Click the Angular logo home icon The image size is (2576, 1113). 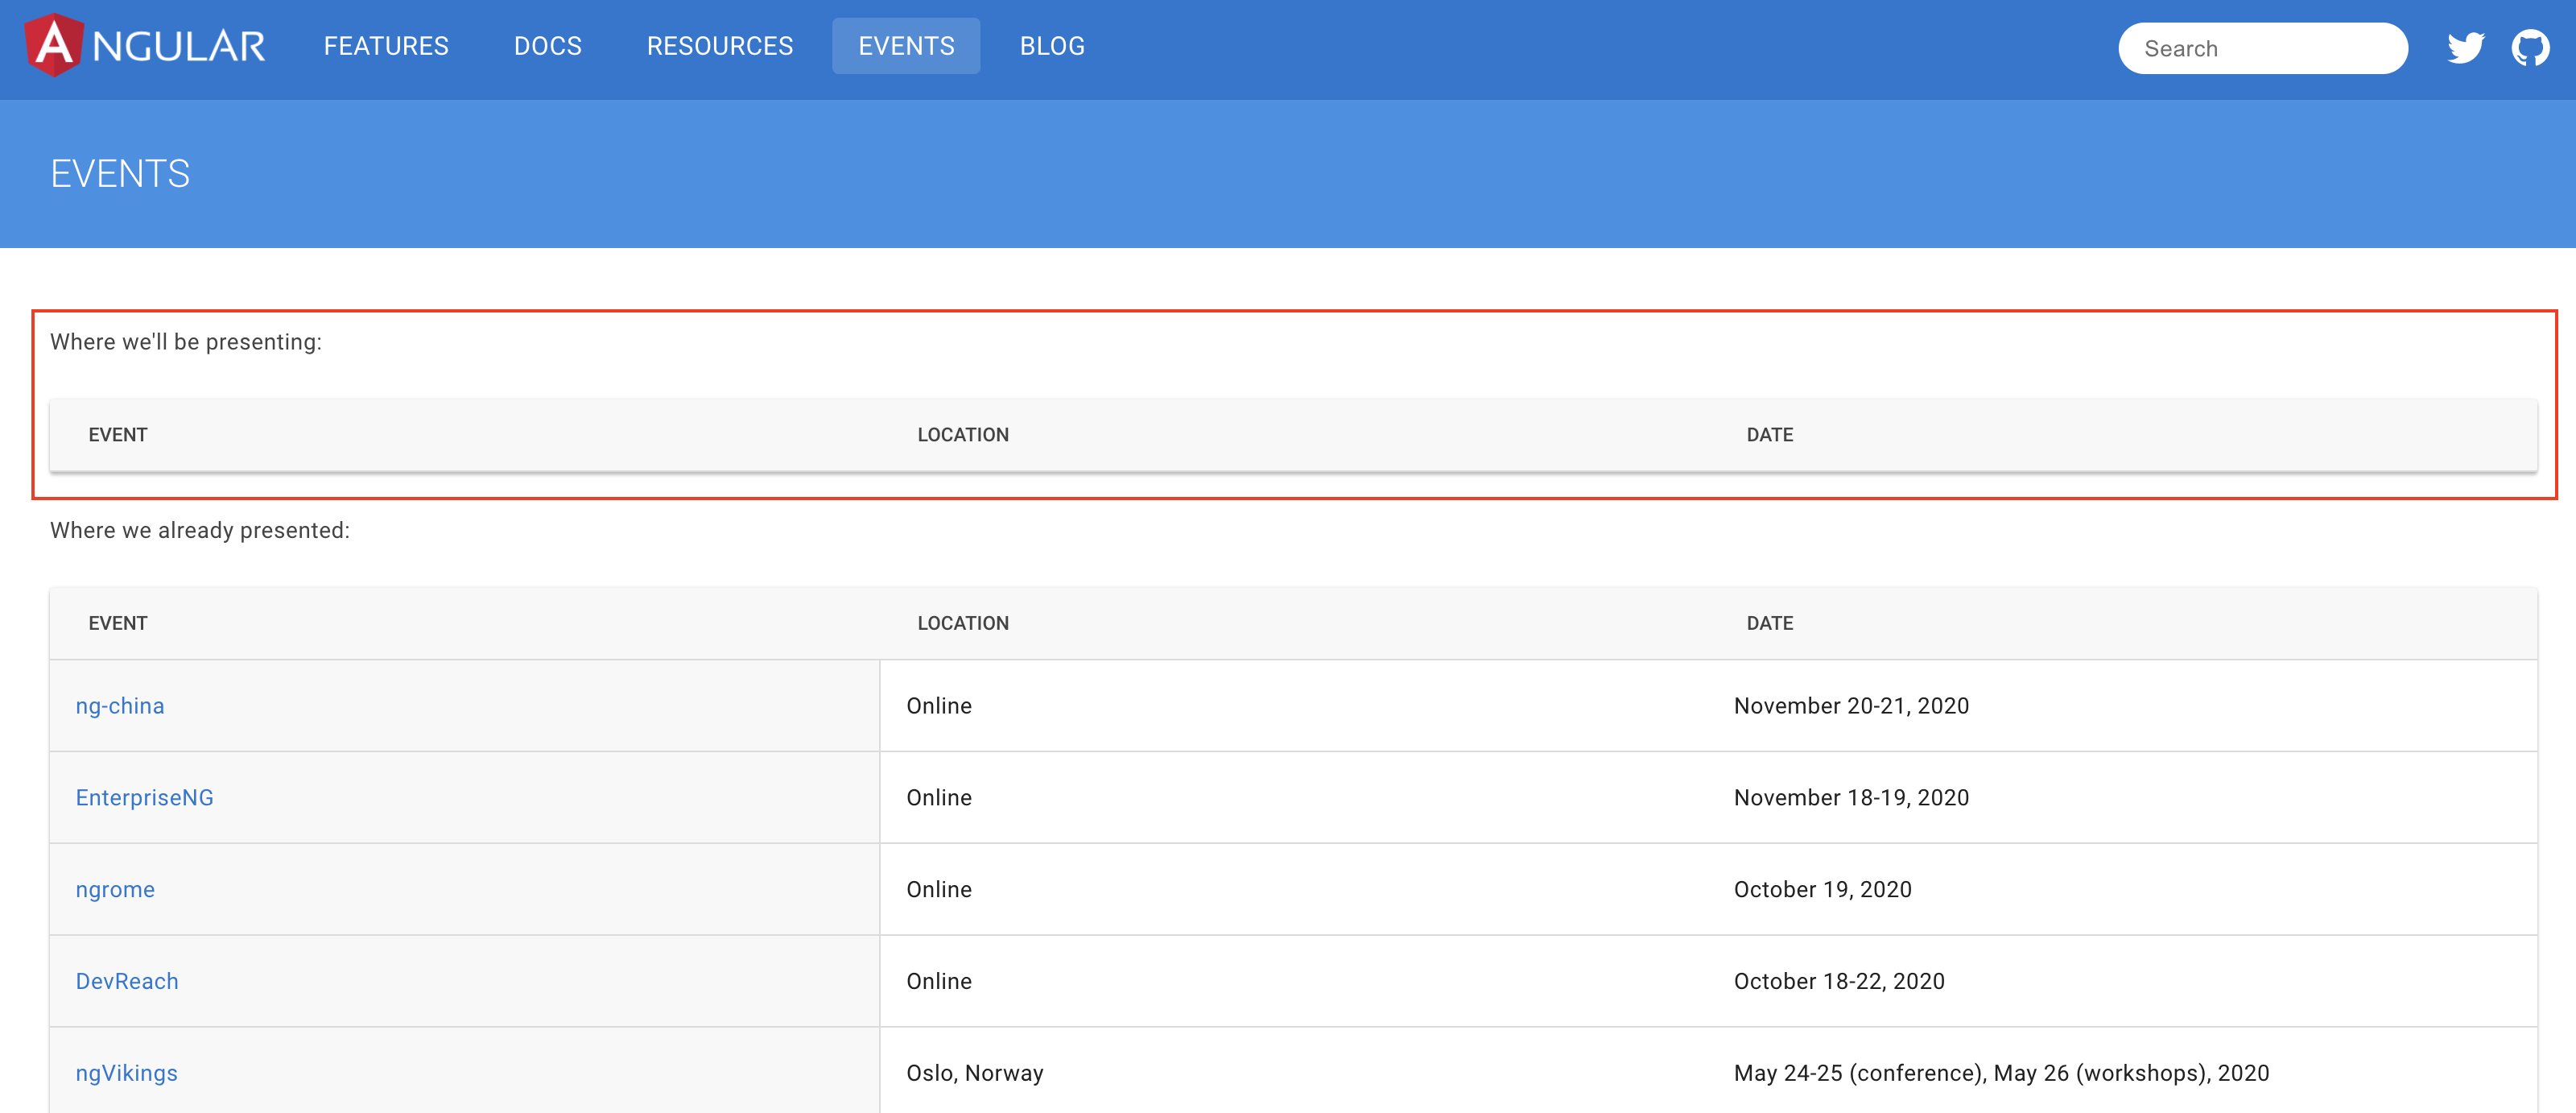click(145, 46)
